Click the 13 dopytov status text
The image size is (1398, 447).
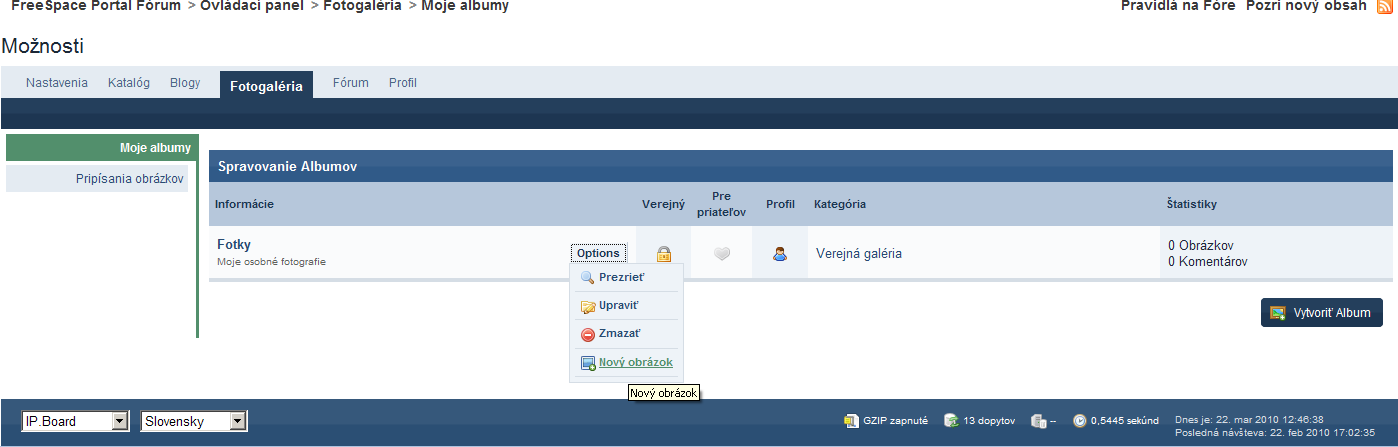[990, 421]
